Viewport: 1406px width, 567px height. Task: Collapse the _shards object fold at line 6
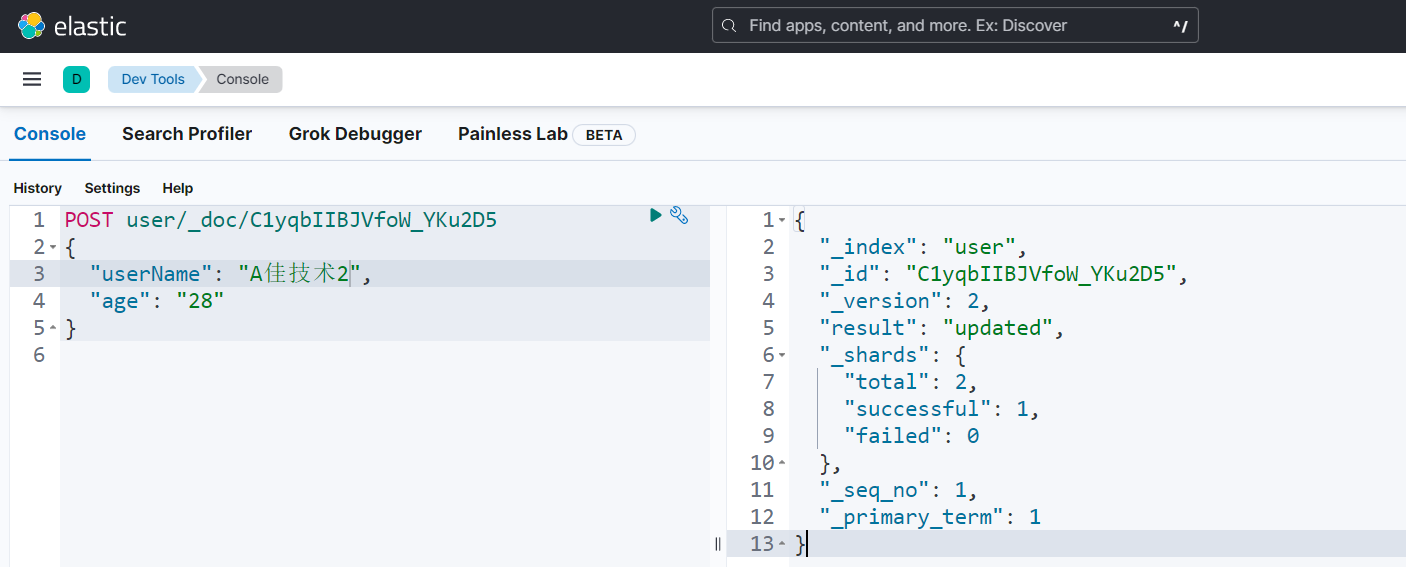coord(782,355)
